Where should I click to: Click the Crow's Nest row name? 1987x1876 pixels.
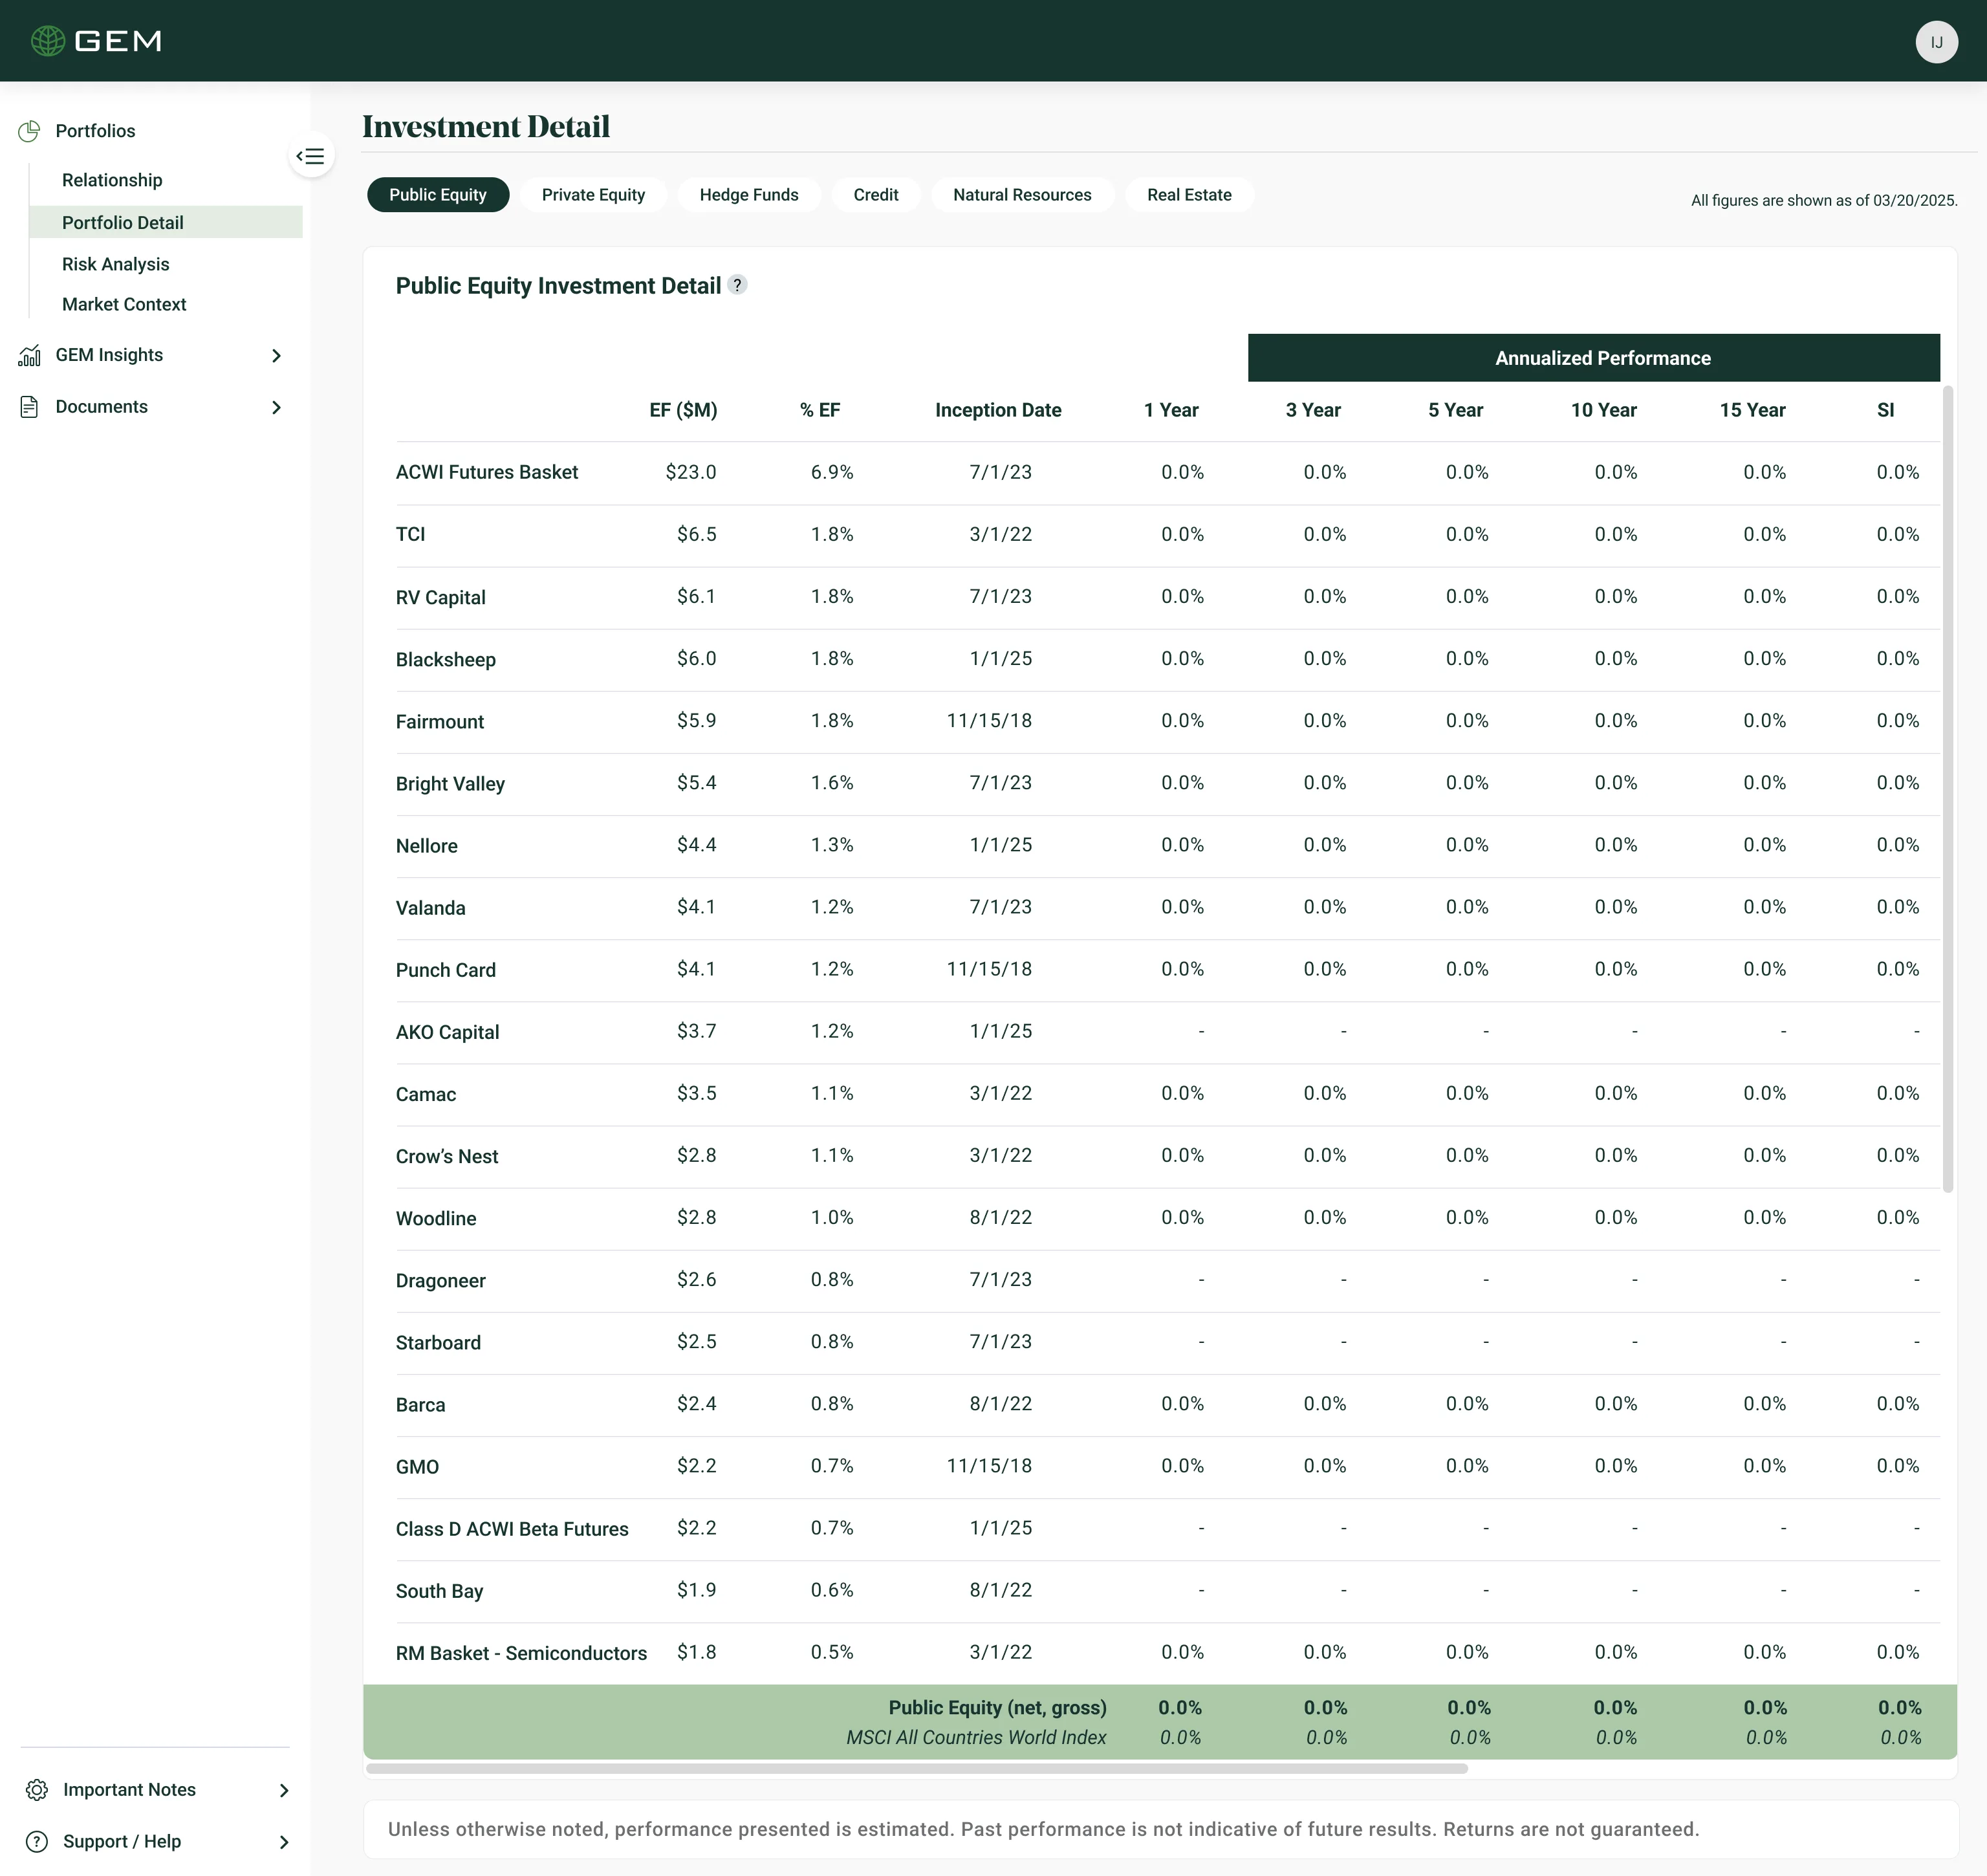click(447, 1156)
